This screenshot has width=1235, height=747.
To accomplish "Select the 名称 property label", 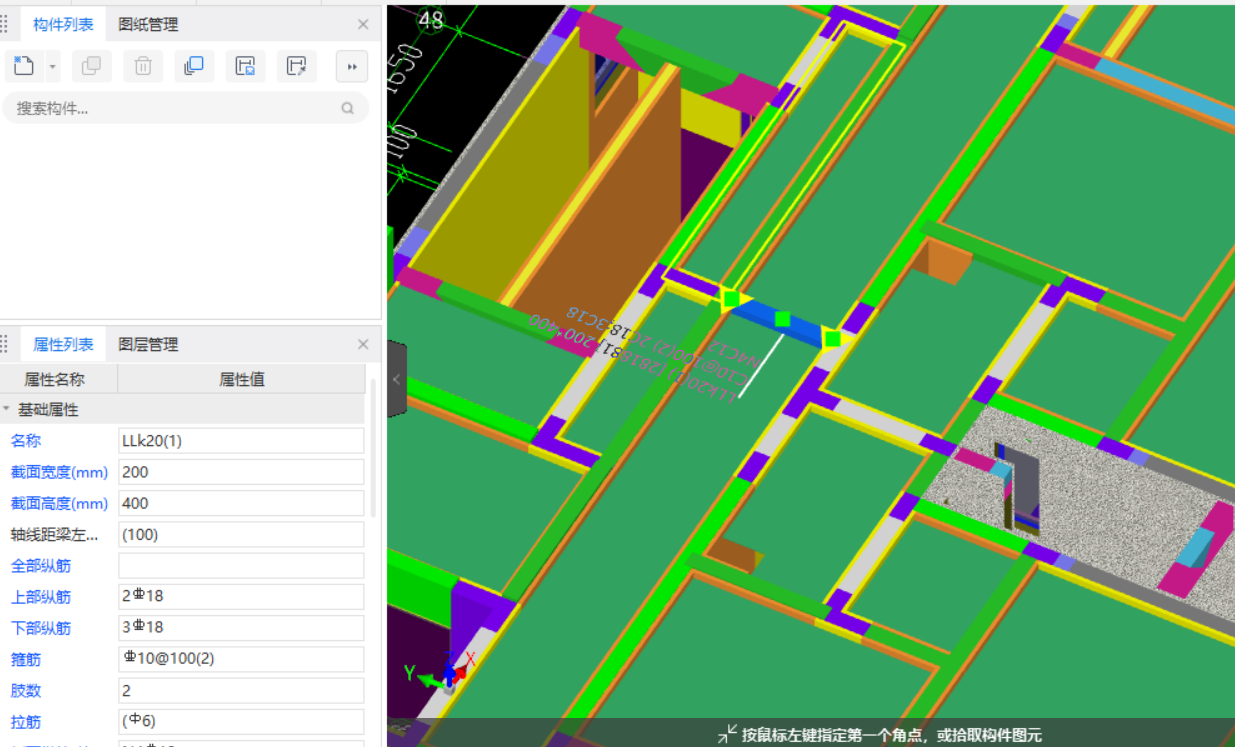I will click(x=26, y=441).
